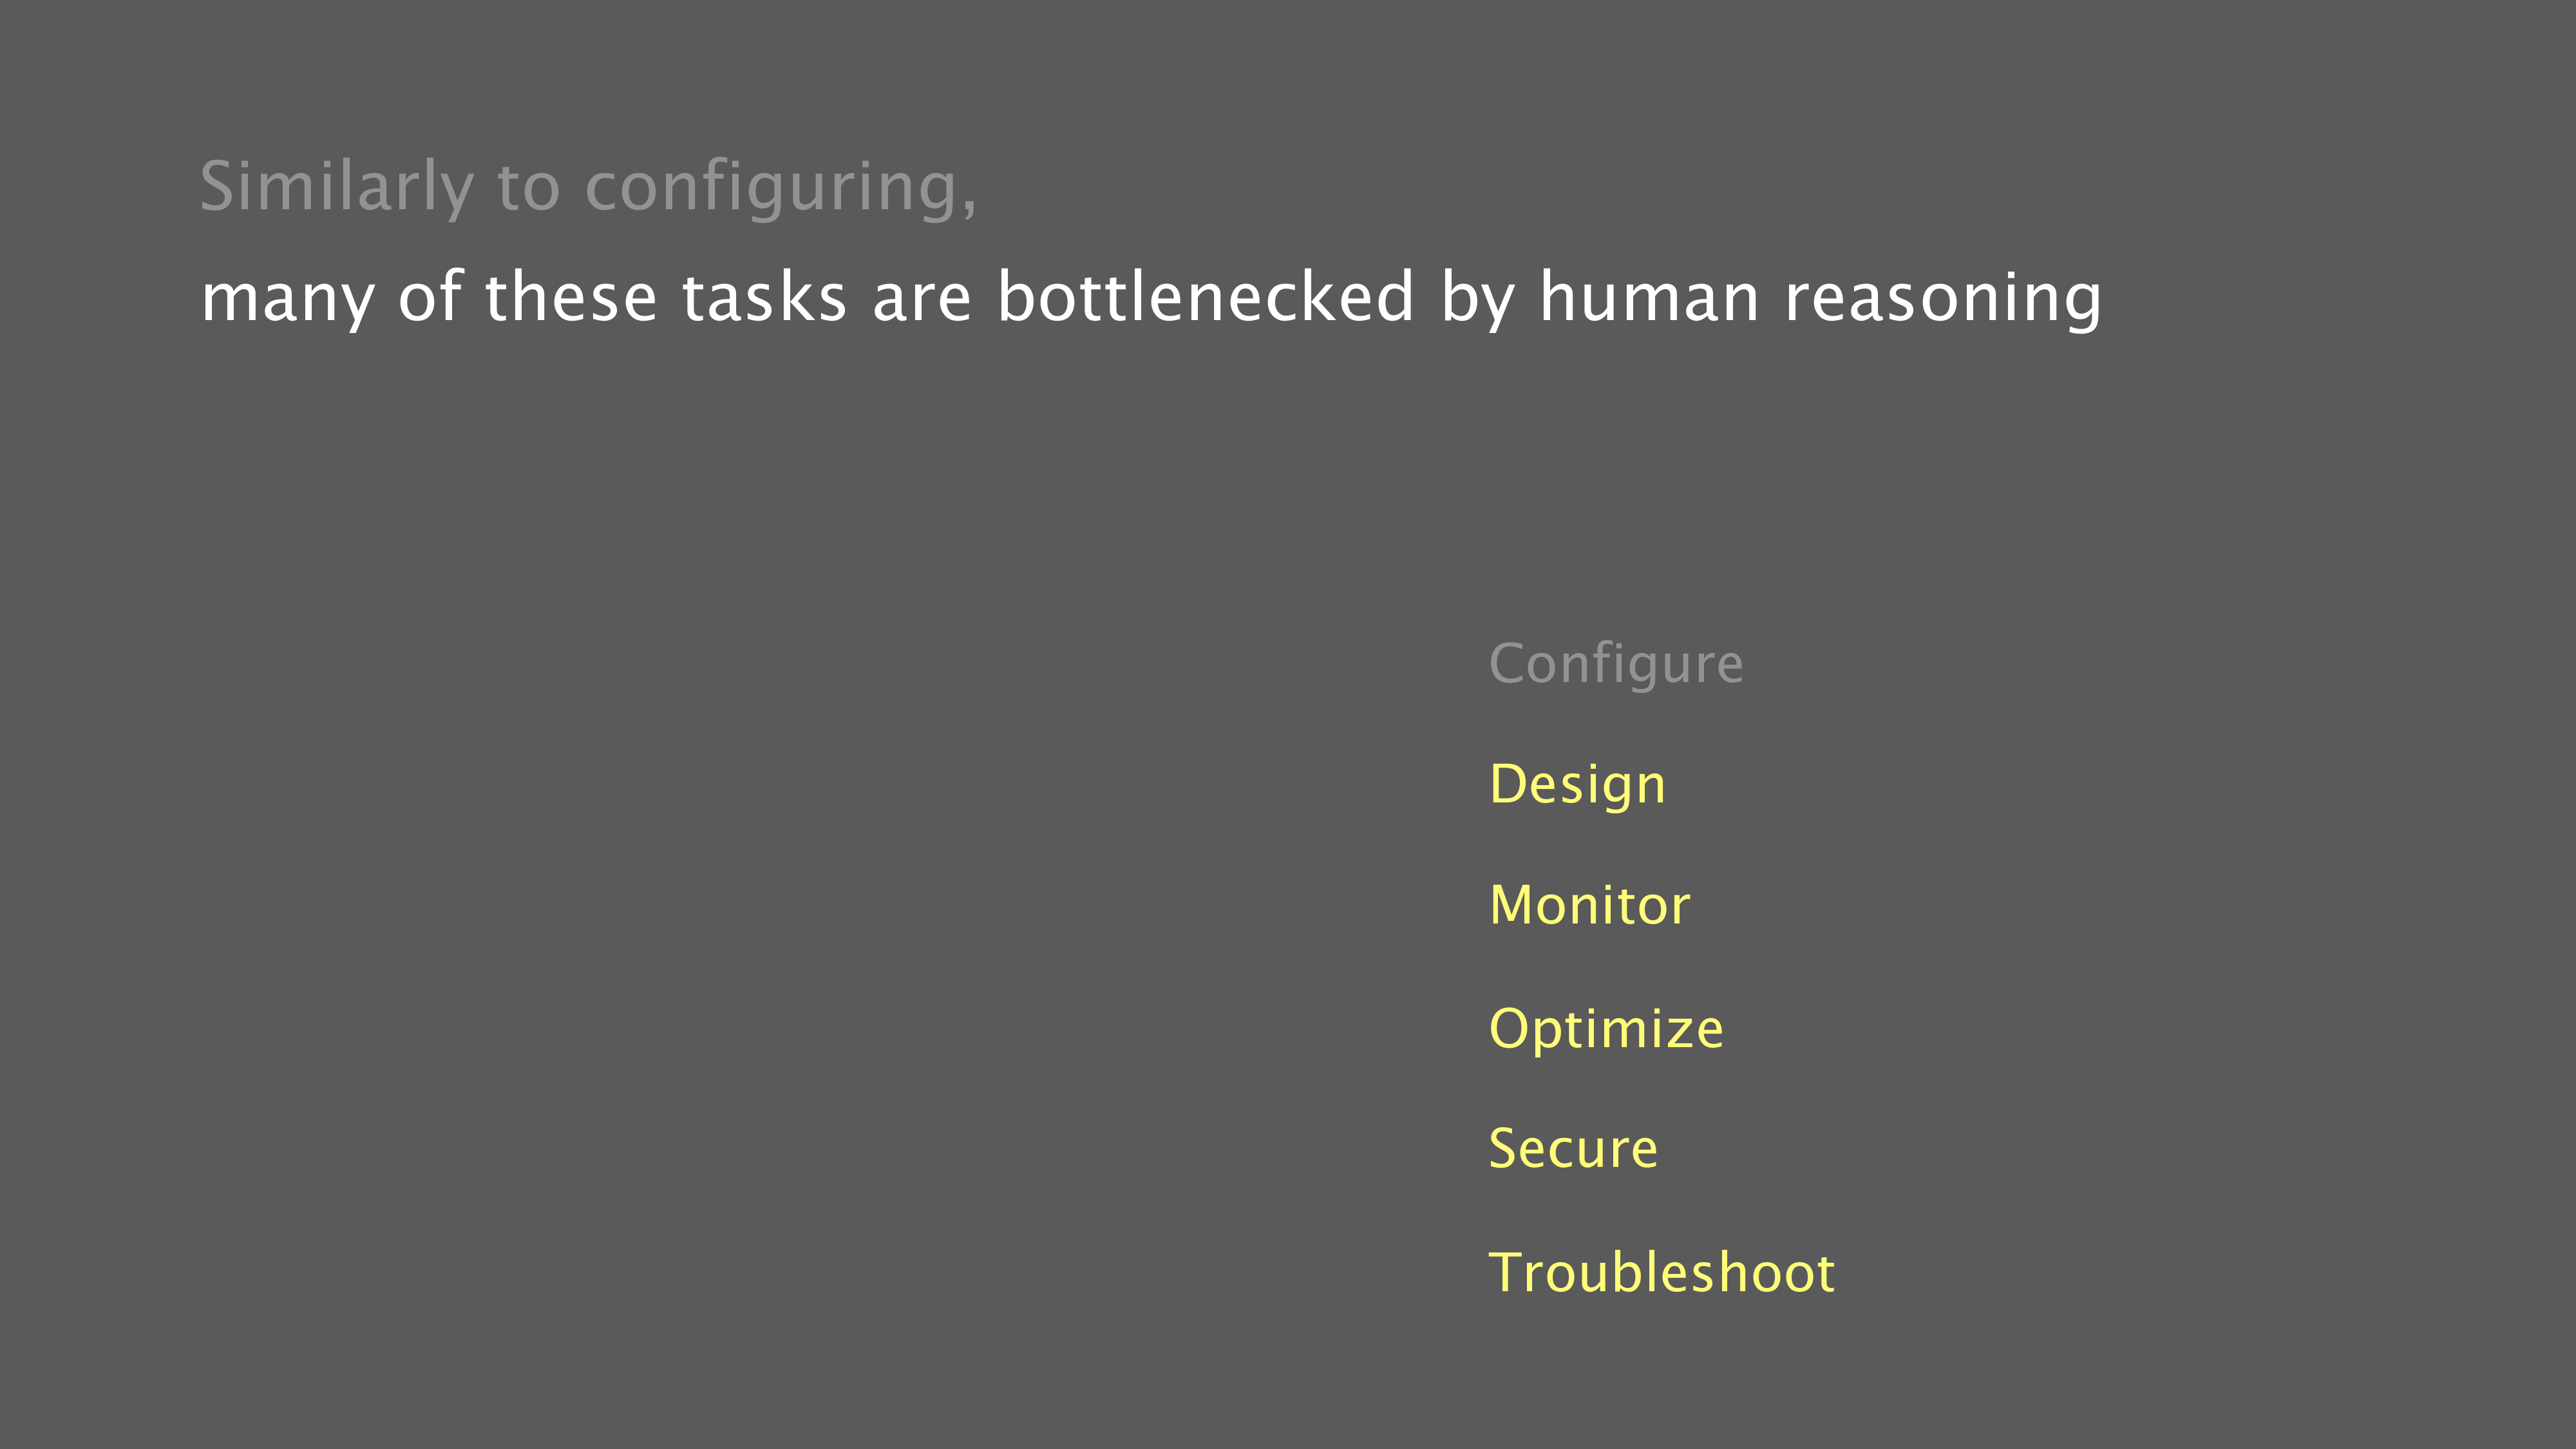The height and width of the screenshot is (1449, 2576).
Task: Select the Optimize list item
Action: (1606, 1028)
